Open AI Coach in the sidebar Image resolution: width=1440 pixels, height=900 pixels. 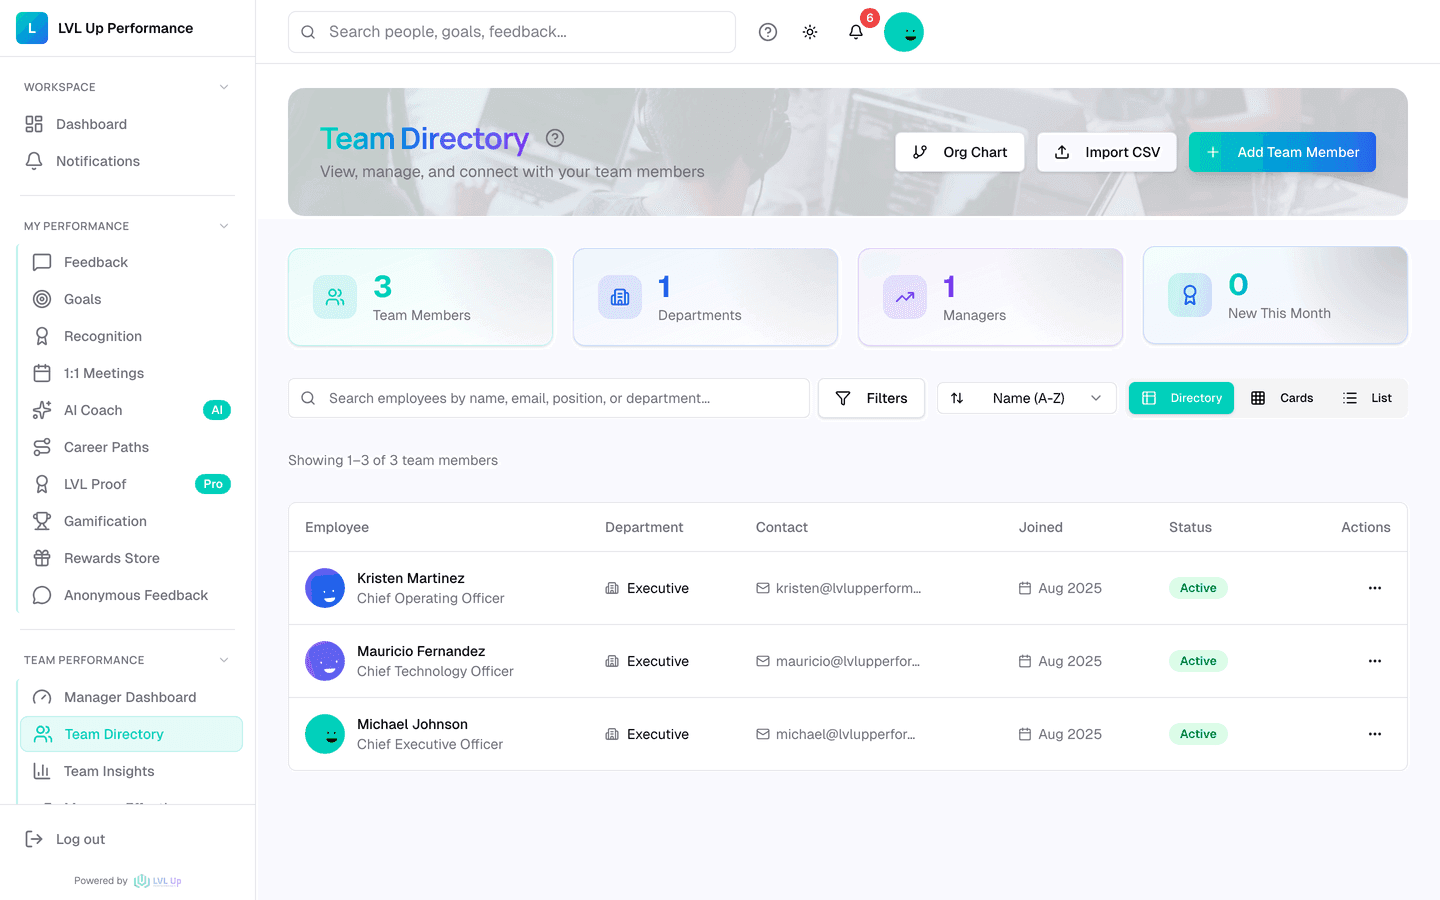[x=131, y=410]
